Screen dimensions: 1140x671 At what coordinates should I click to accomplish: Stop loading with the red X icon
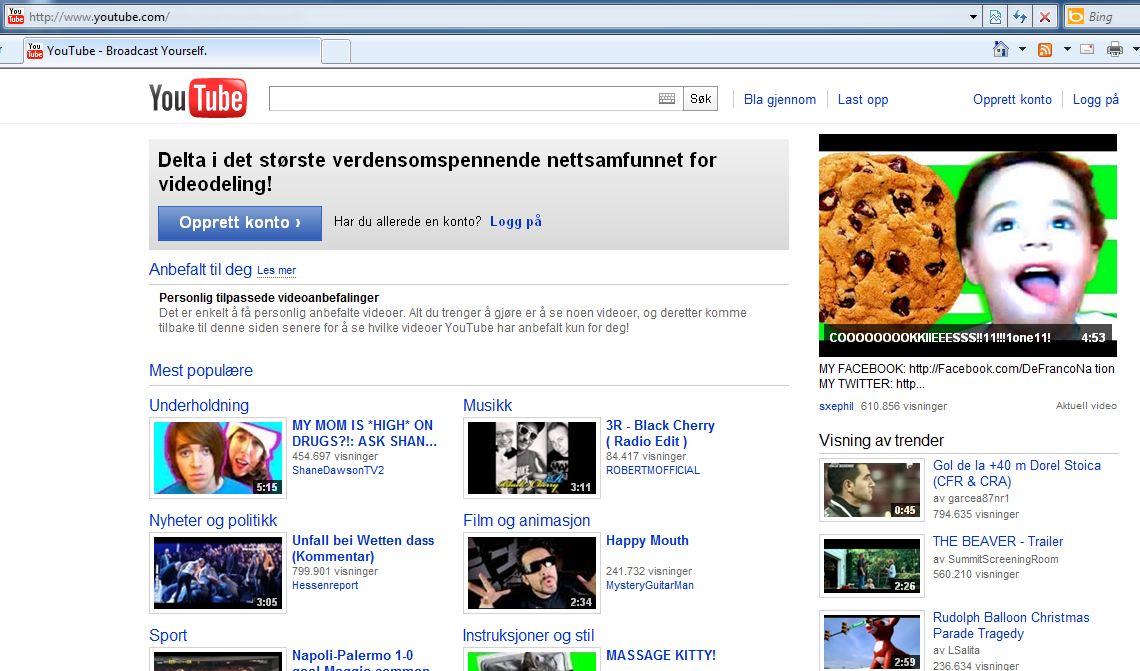pyautogui.click(x=1045, y=17)
